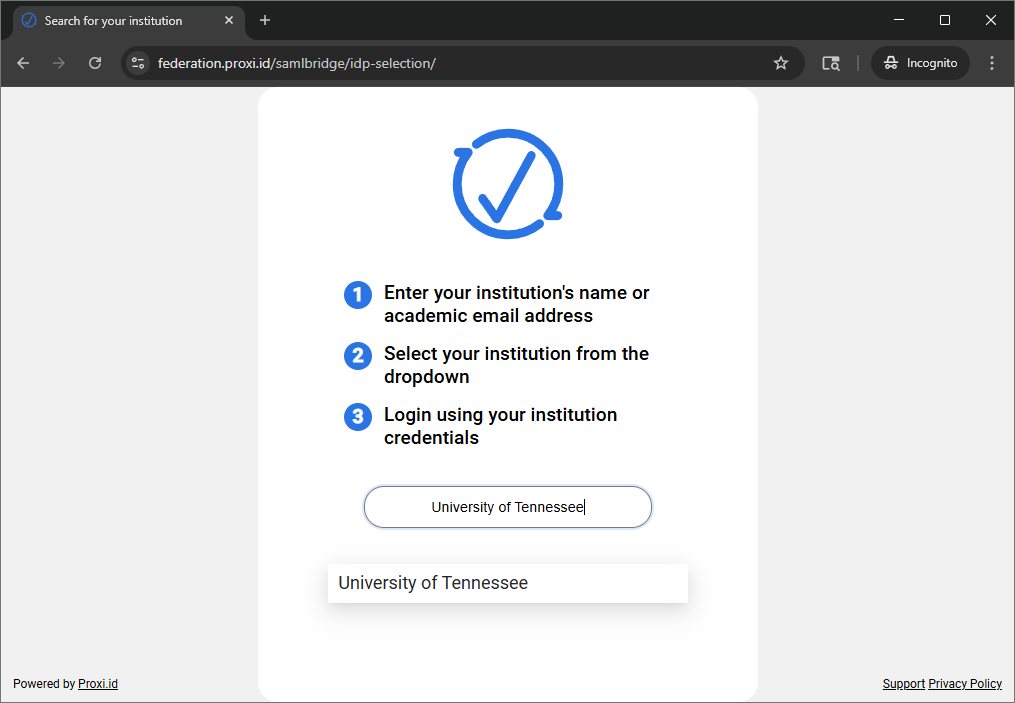
Task: Open a new tab with plus button
Action: 265,20
